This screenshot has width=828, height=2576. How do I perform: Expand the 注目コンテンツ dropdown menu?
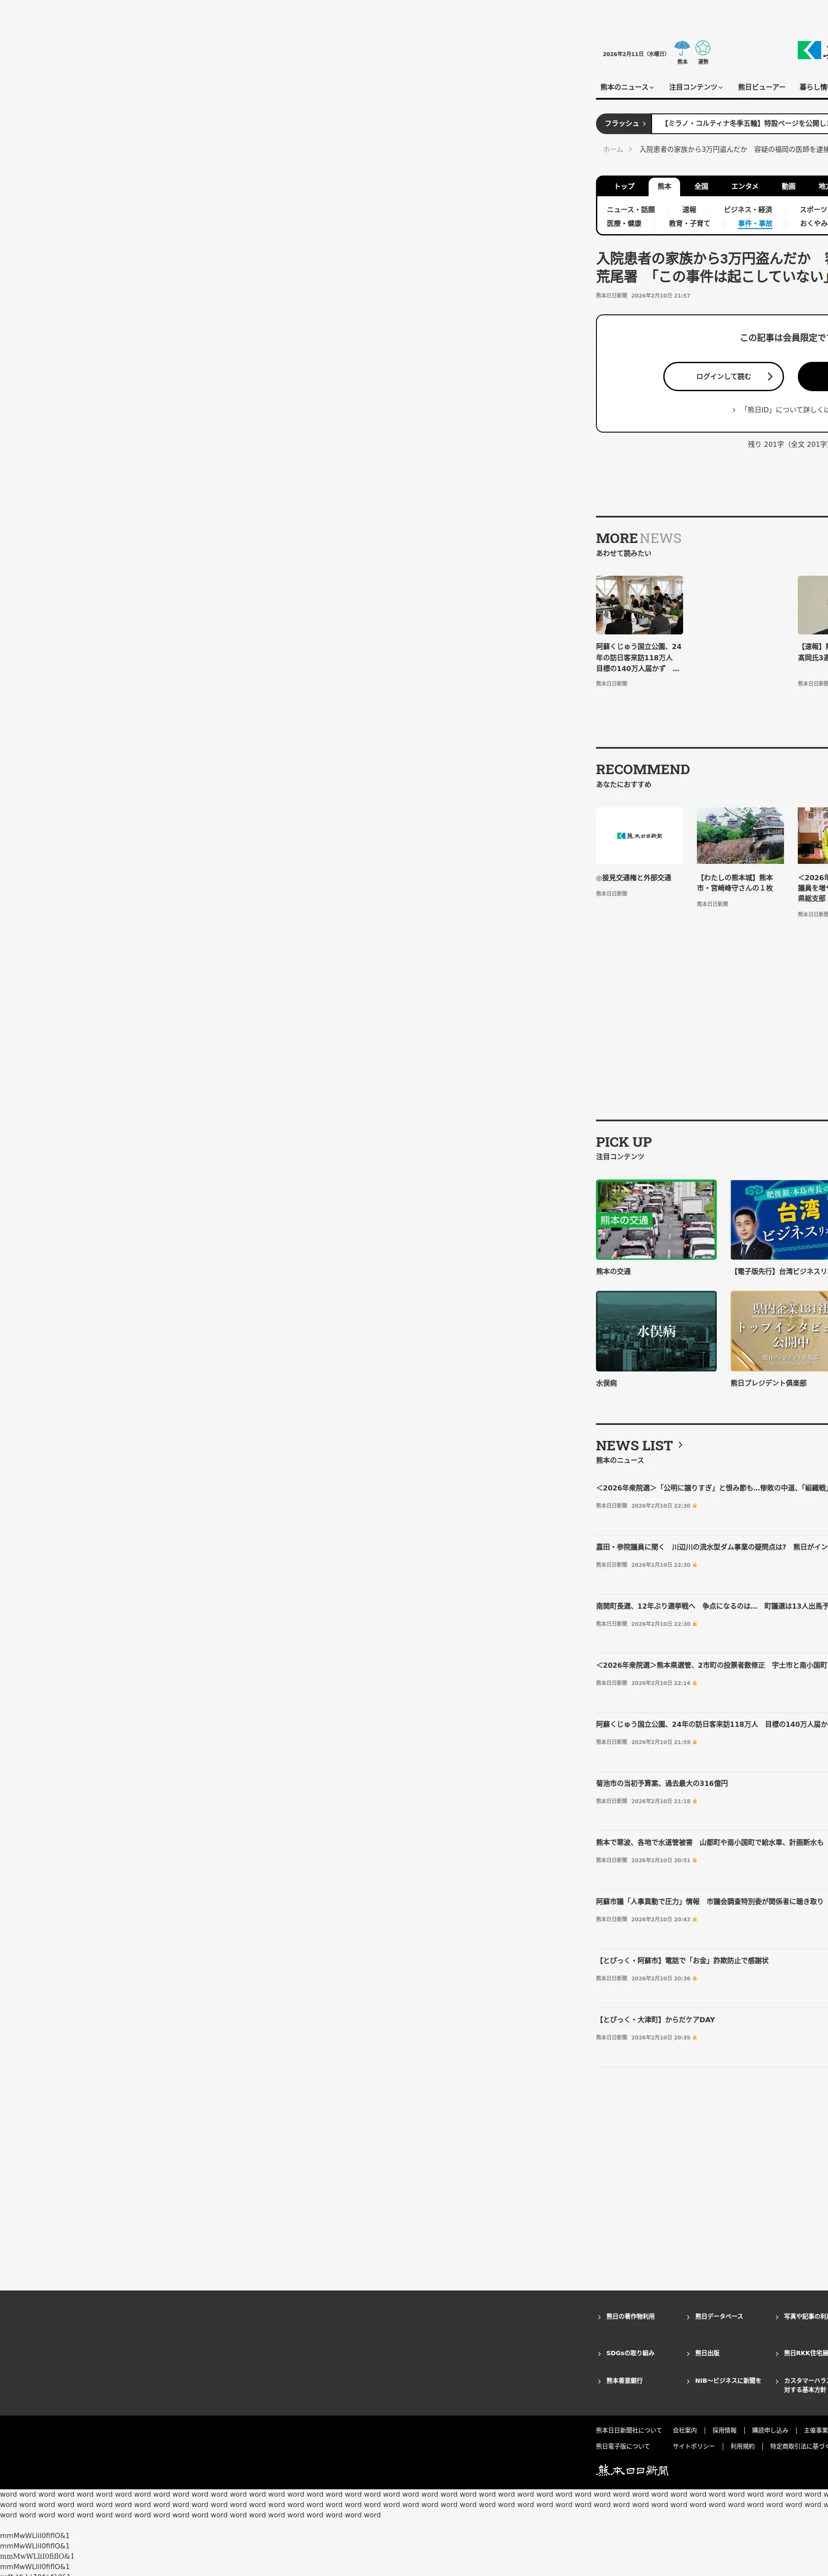[695, 87]
